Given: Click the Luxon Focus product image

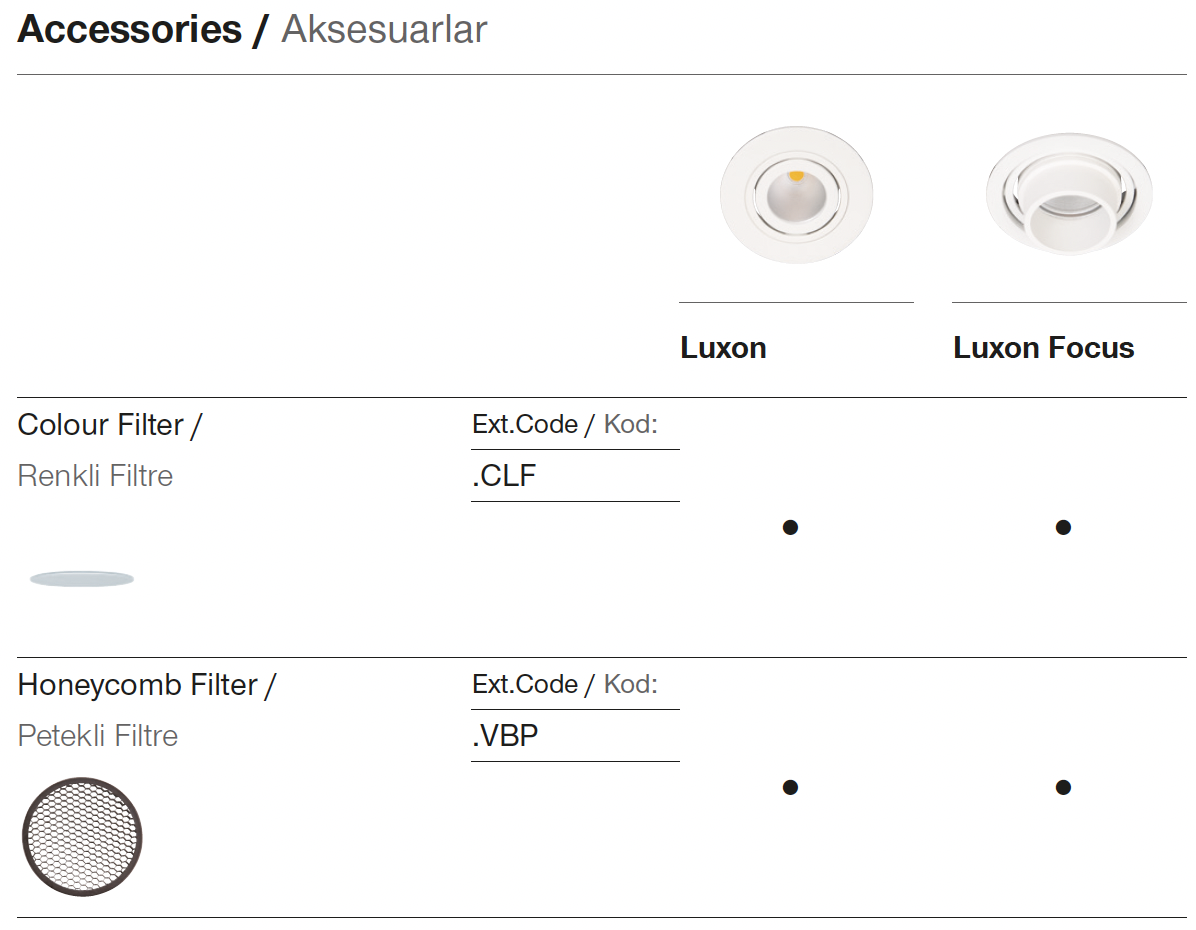Looking at the screenshot, I should point(1069,196).
